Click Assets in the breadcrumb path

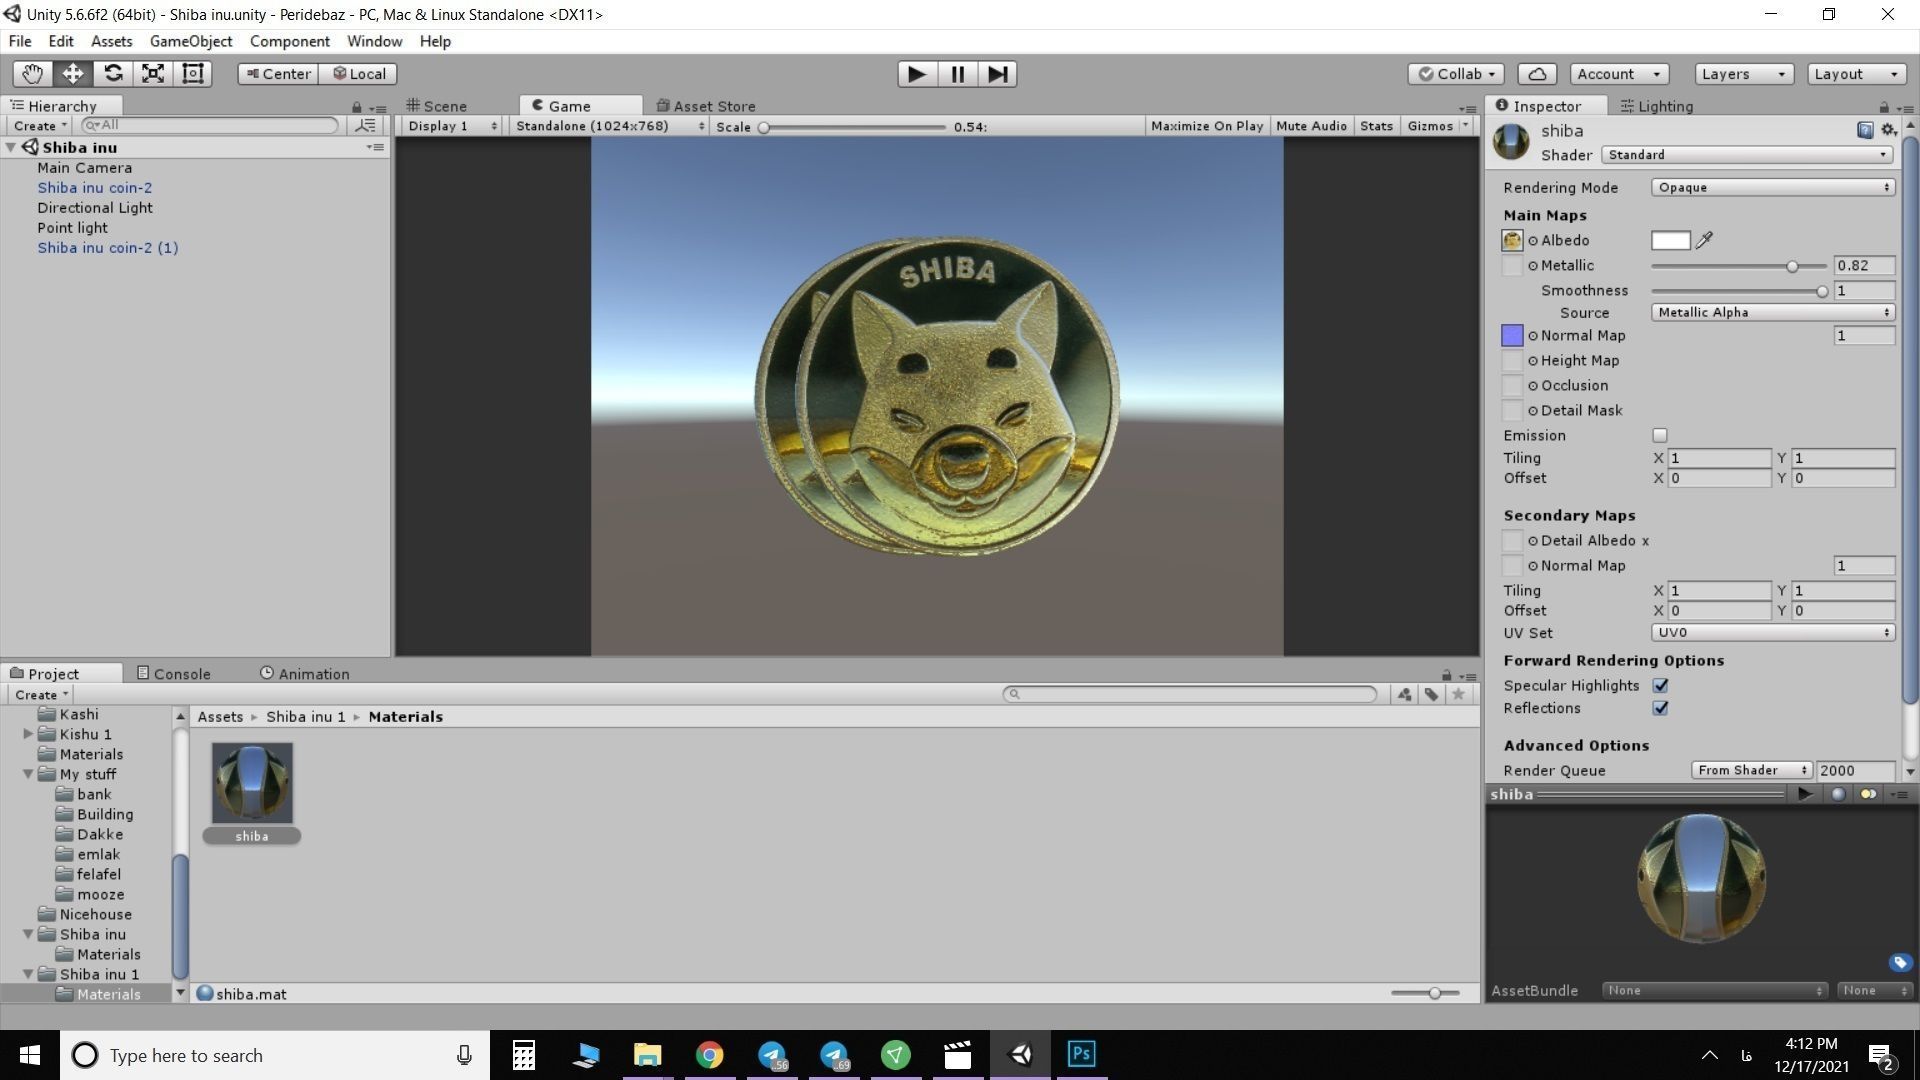220,717
